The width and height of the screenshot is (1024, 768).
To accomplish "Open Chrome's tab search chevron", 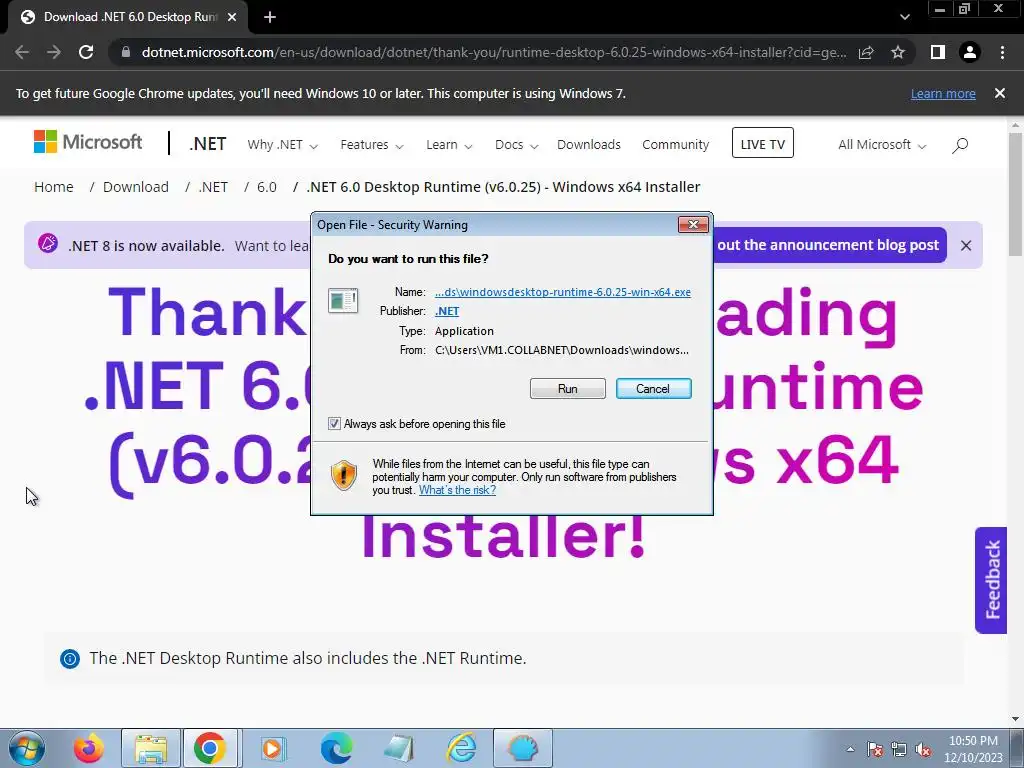I will (x=904, y=18).
